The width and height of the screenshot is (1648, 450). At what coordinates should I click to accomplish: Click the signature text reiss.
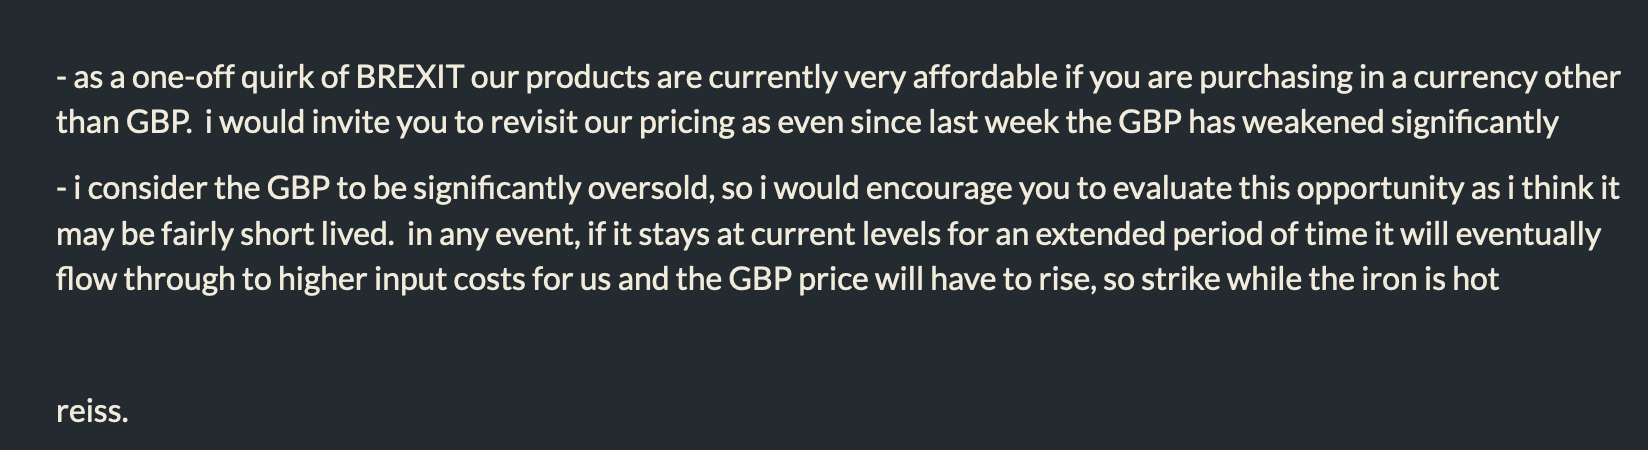point(92,411)
